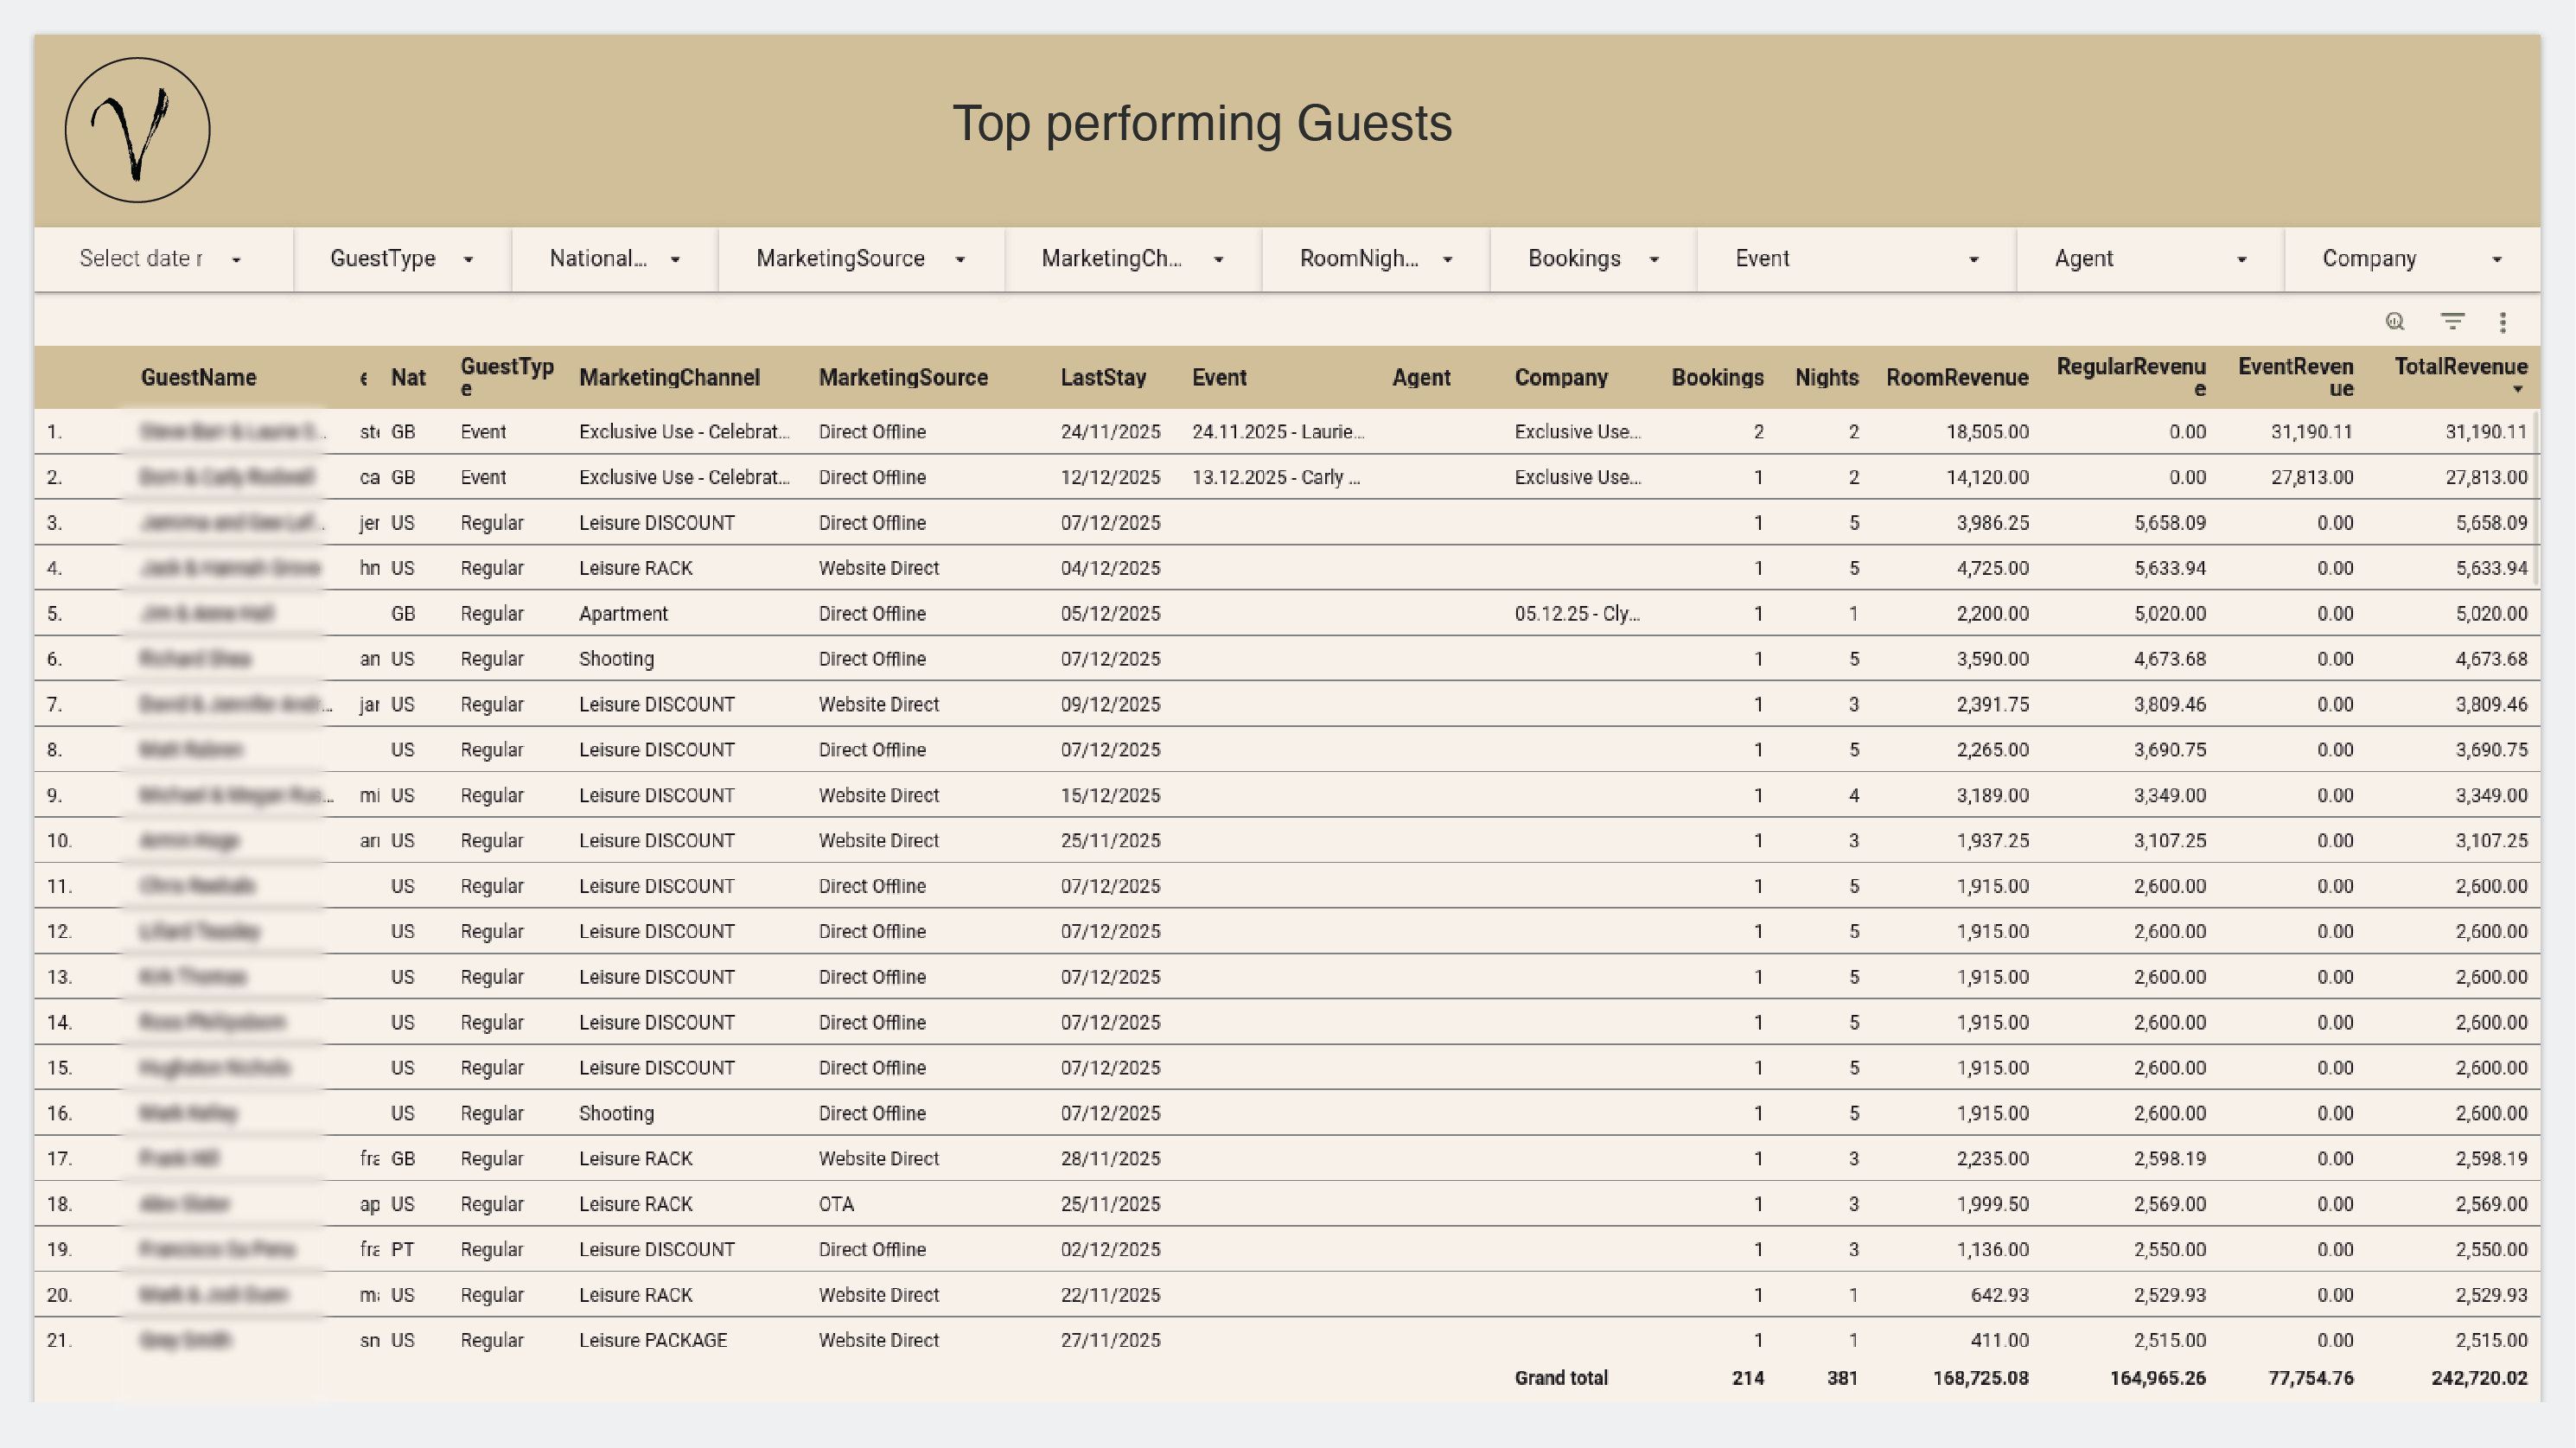Open the three-dot more options menu
The width and height of the screenshot is (2576, 1448).
[x=2503, y=322]
